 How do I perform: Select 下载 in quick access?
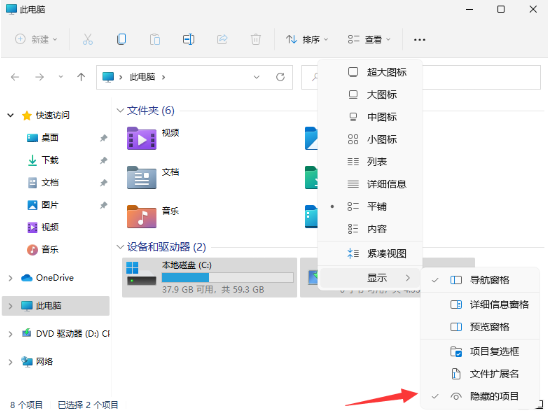[x=50, y=160]
